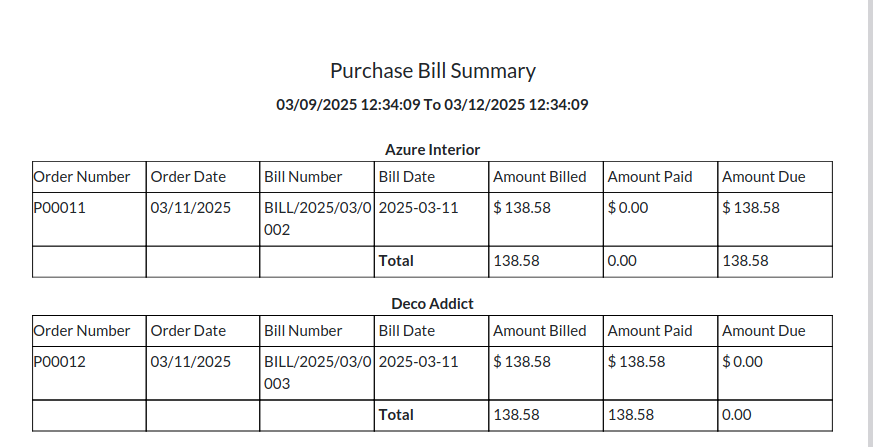Select order number P00012 cell
The image size is (873, 447).
[x=89, y=373]
